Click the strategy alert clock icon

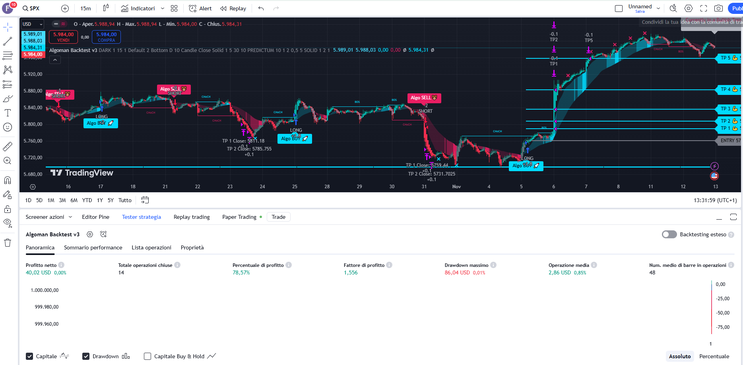tap(104, 234)
